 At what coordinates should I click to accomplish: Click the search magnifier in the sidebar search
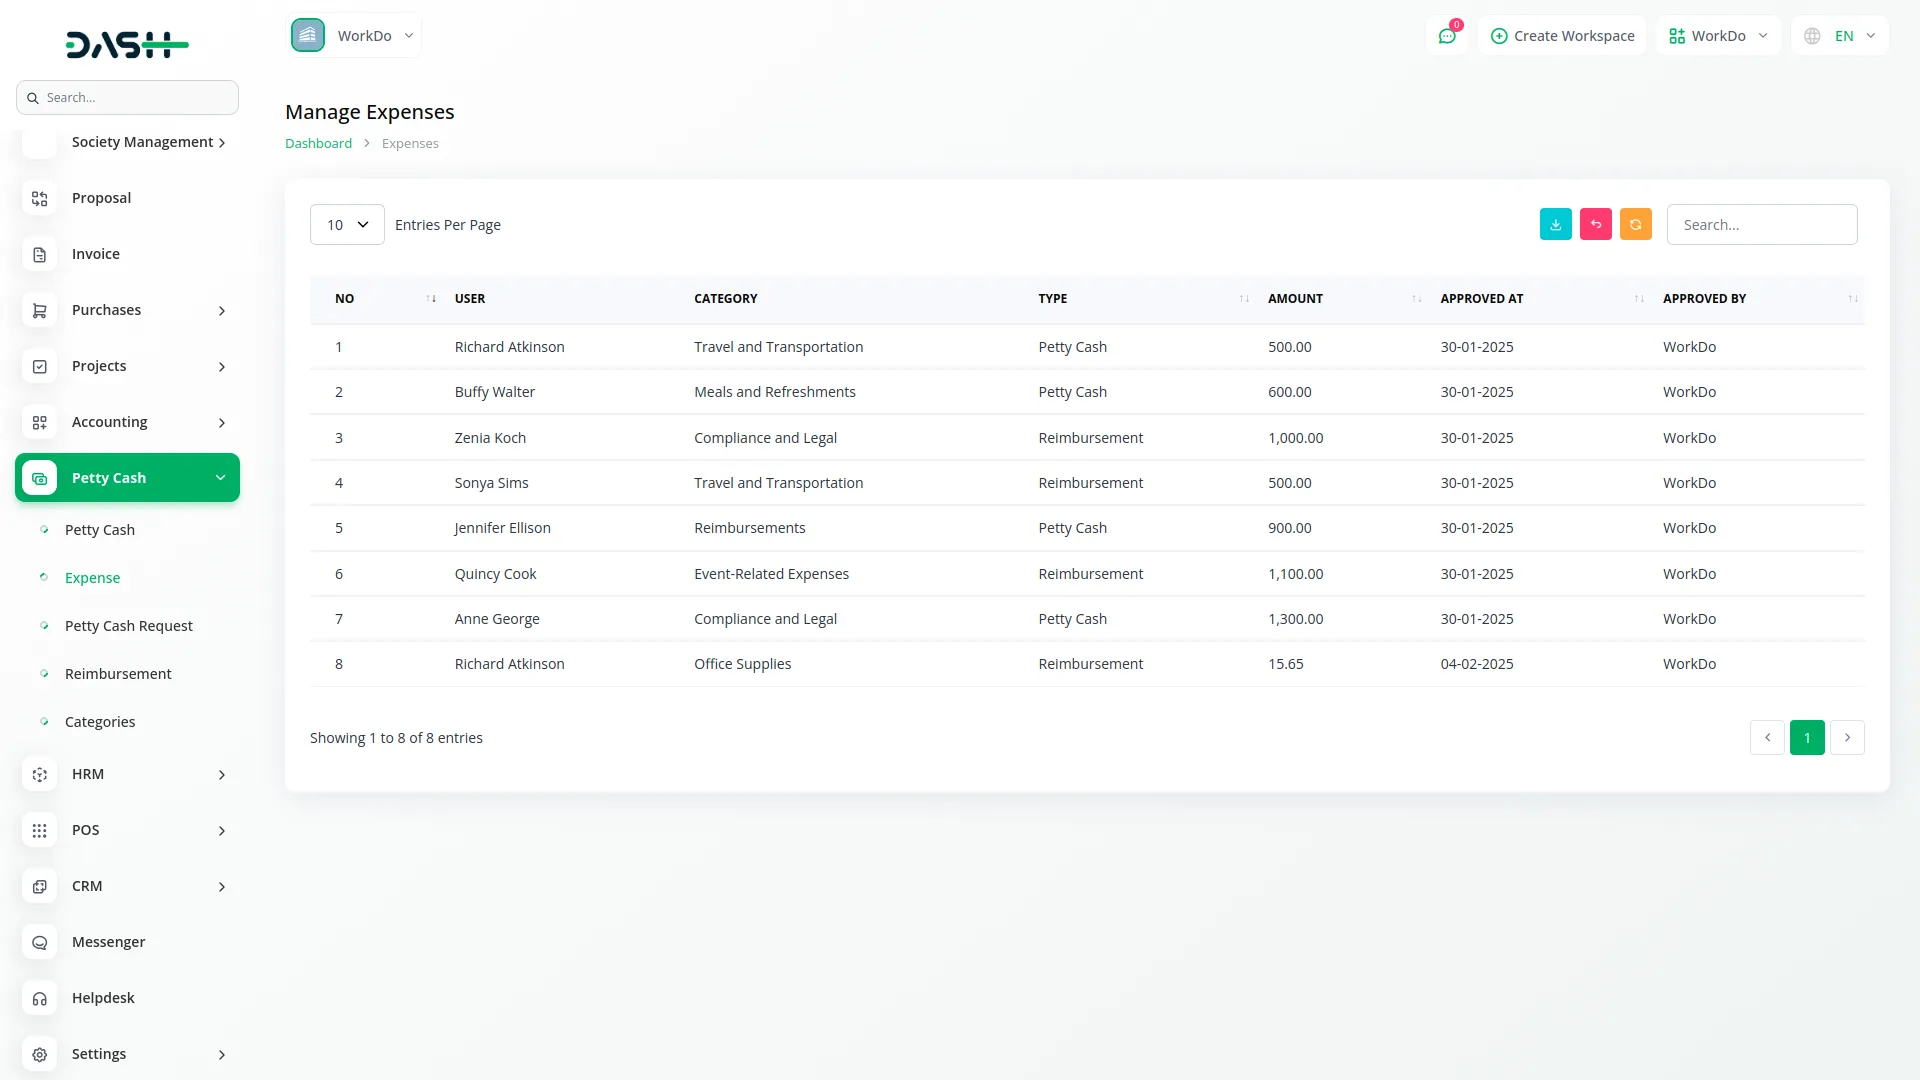[34, 97]
